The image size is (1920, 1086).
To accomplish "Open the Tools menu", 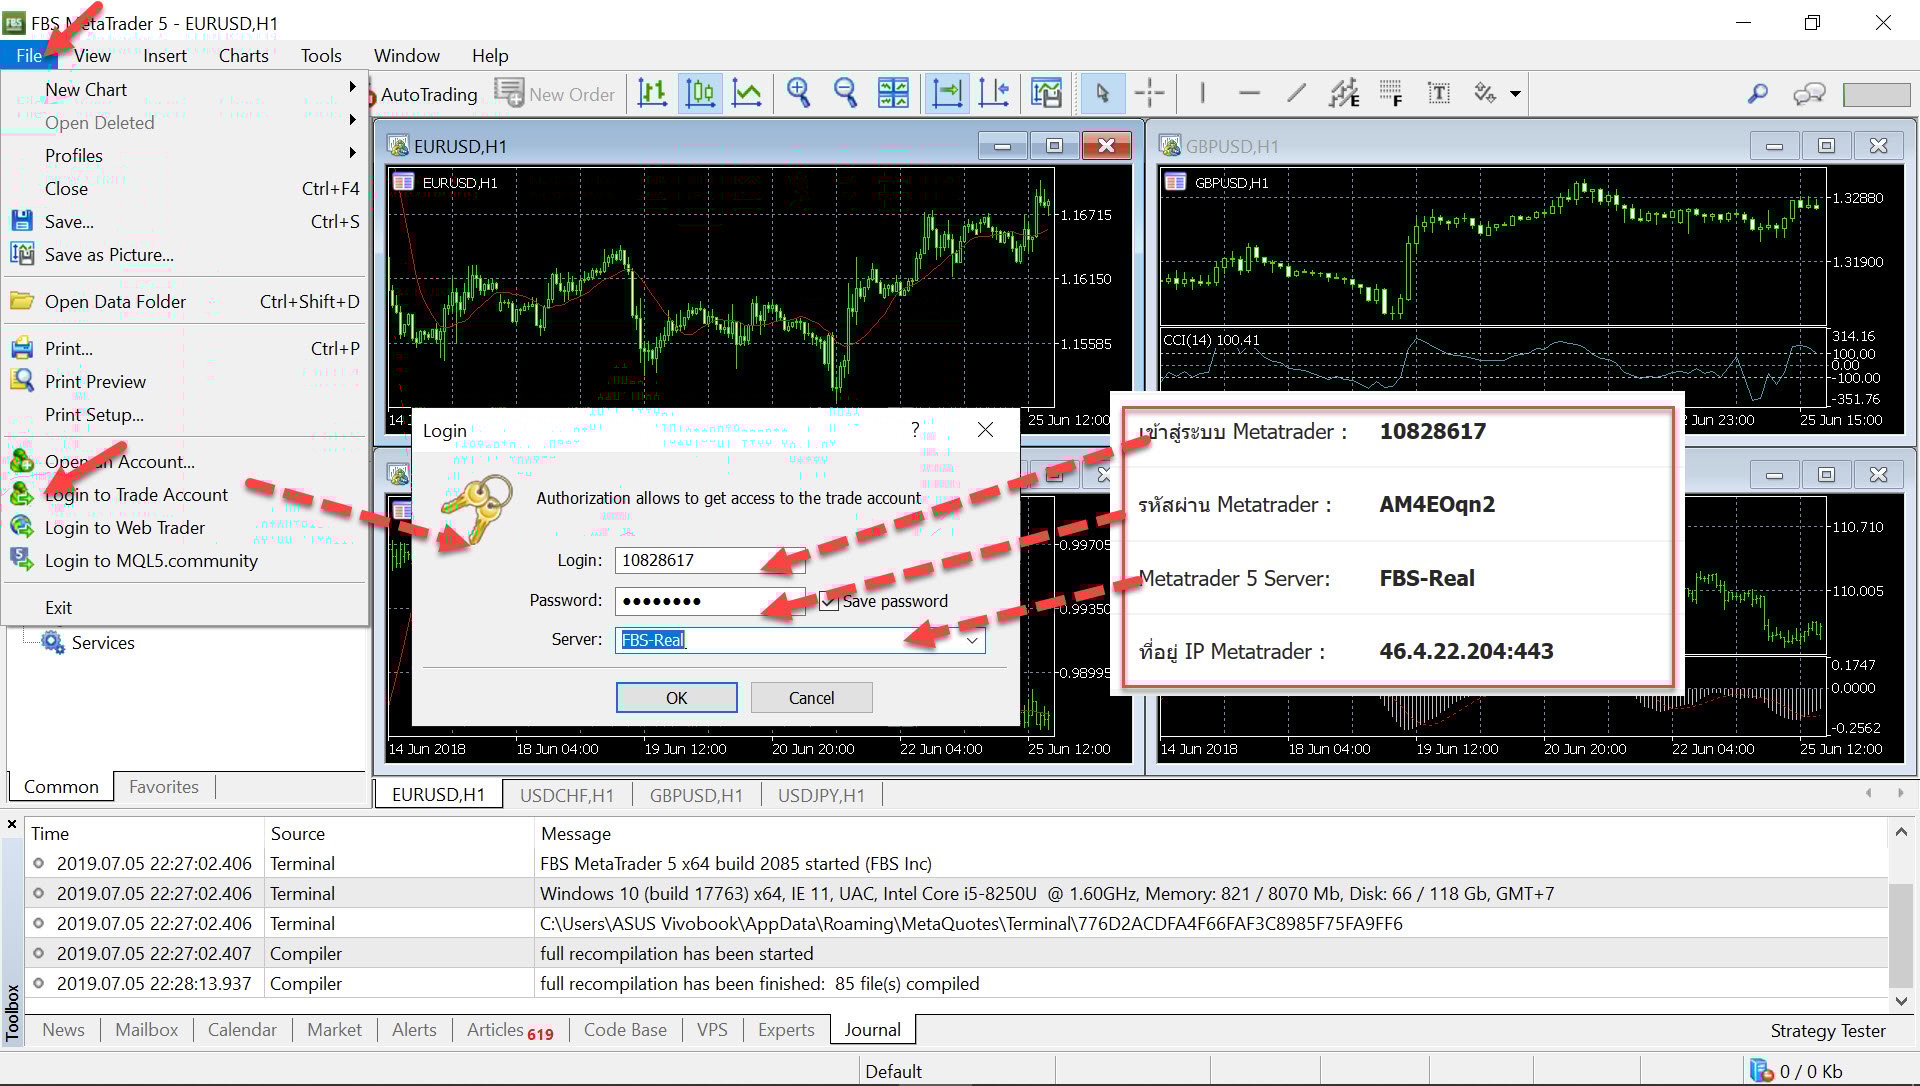I will pyautogui.click(x=321, y=55).
